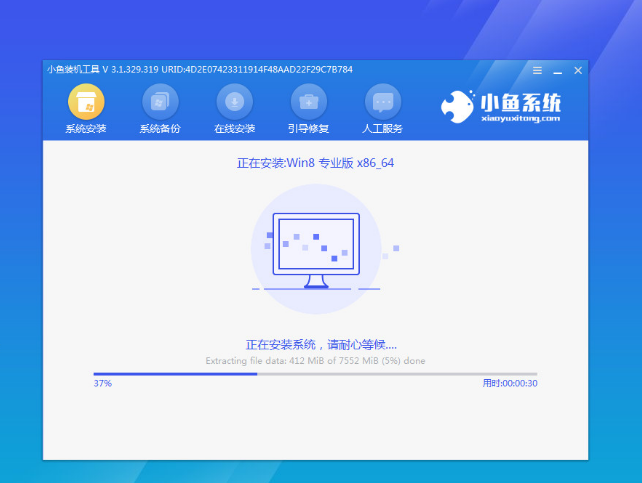Image resolution: width=642 pixels, height=483 pixels.
Task: Click the 小鱼系统 fish logo
Action: pyautogui.click(x=457, y=106)
